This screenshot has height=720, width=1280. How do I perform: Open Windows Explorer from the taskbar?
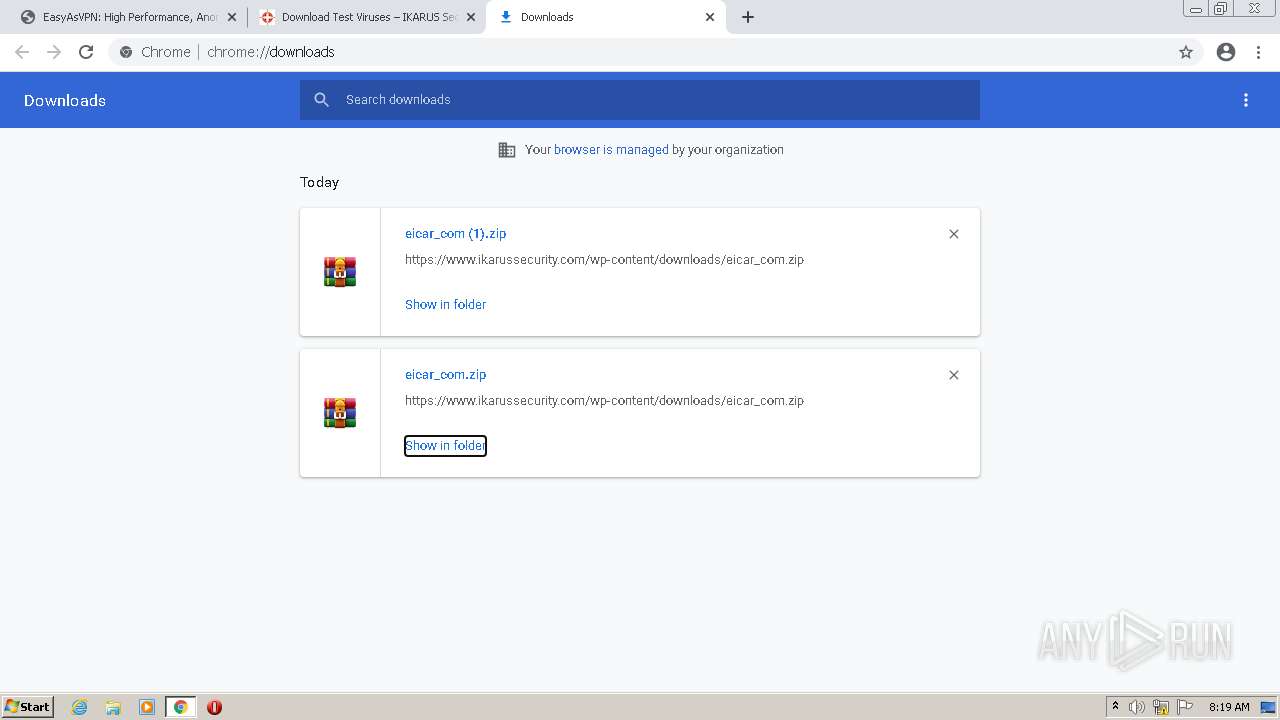point(113,707)
